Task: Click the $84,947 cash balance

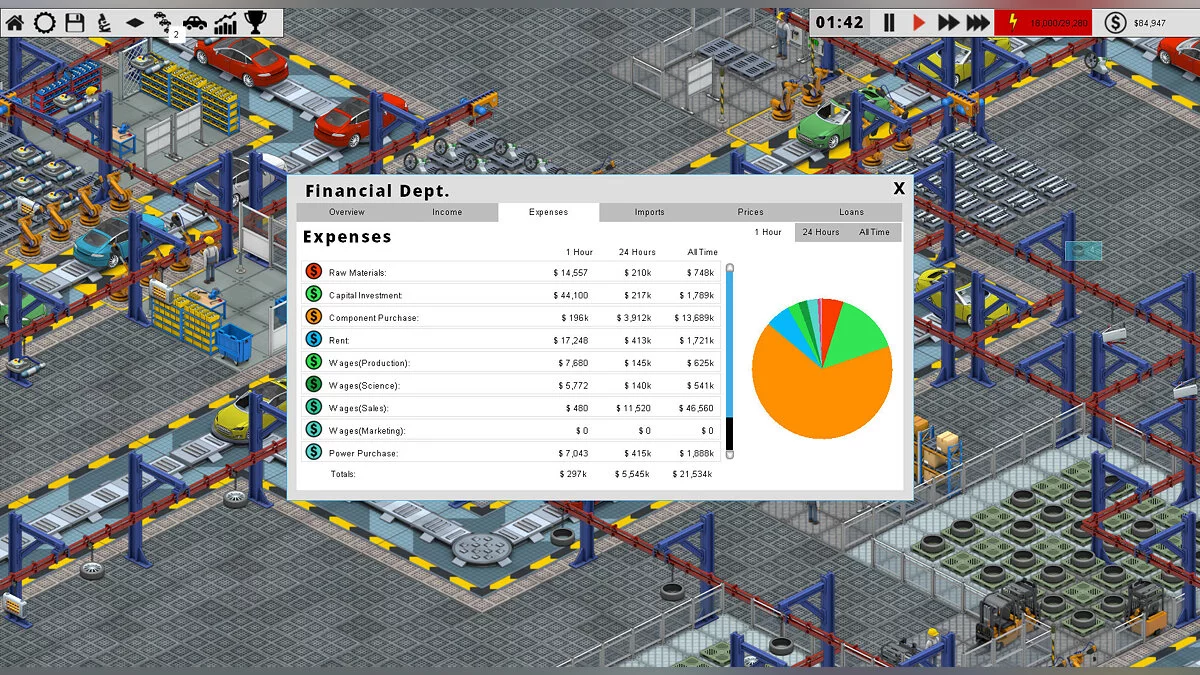Action: point(1149,23)
